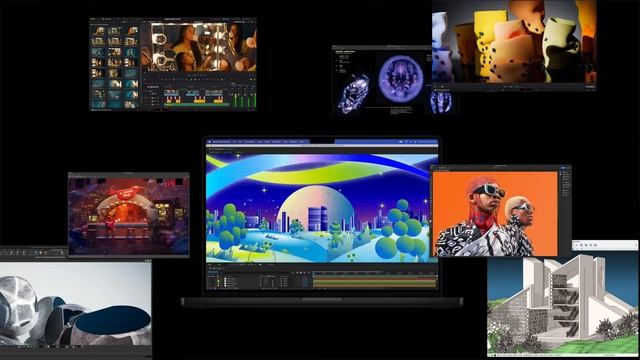Click the illustrated city composition preview on the laptop
Image resolution: width=640 pixels, height=360 pixels.
(322, 208)
